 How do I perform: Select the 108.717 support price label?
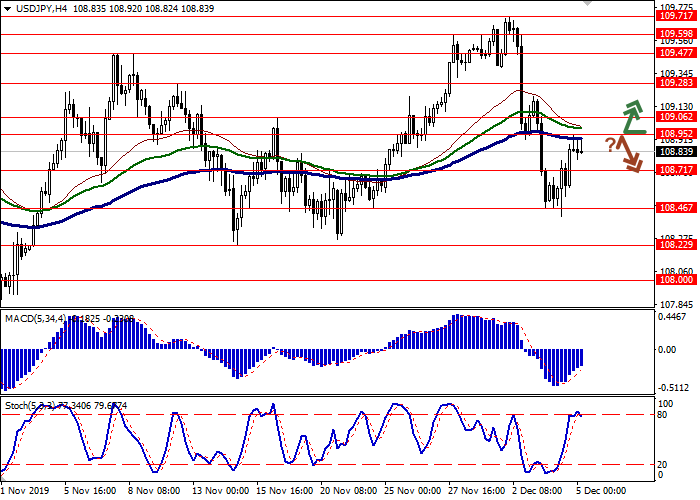[675, 171]
